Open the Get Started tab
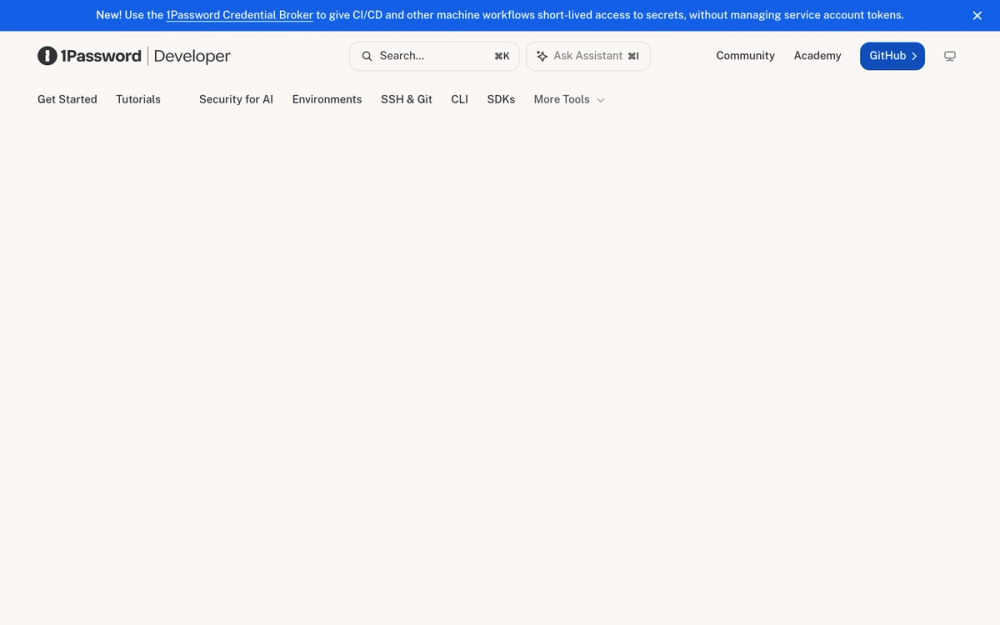The height and width of the screenshot is (625, 1000). (67, 99)
